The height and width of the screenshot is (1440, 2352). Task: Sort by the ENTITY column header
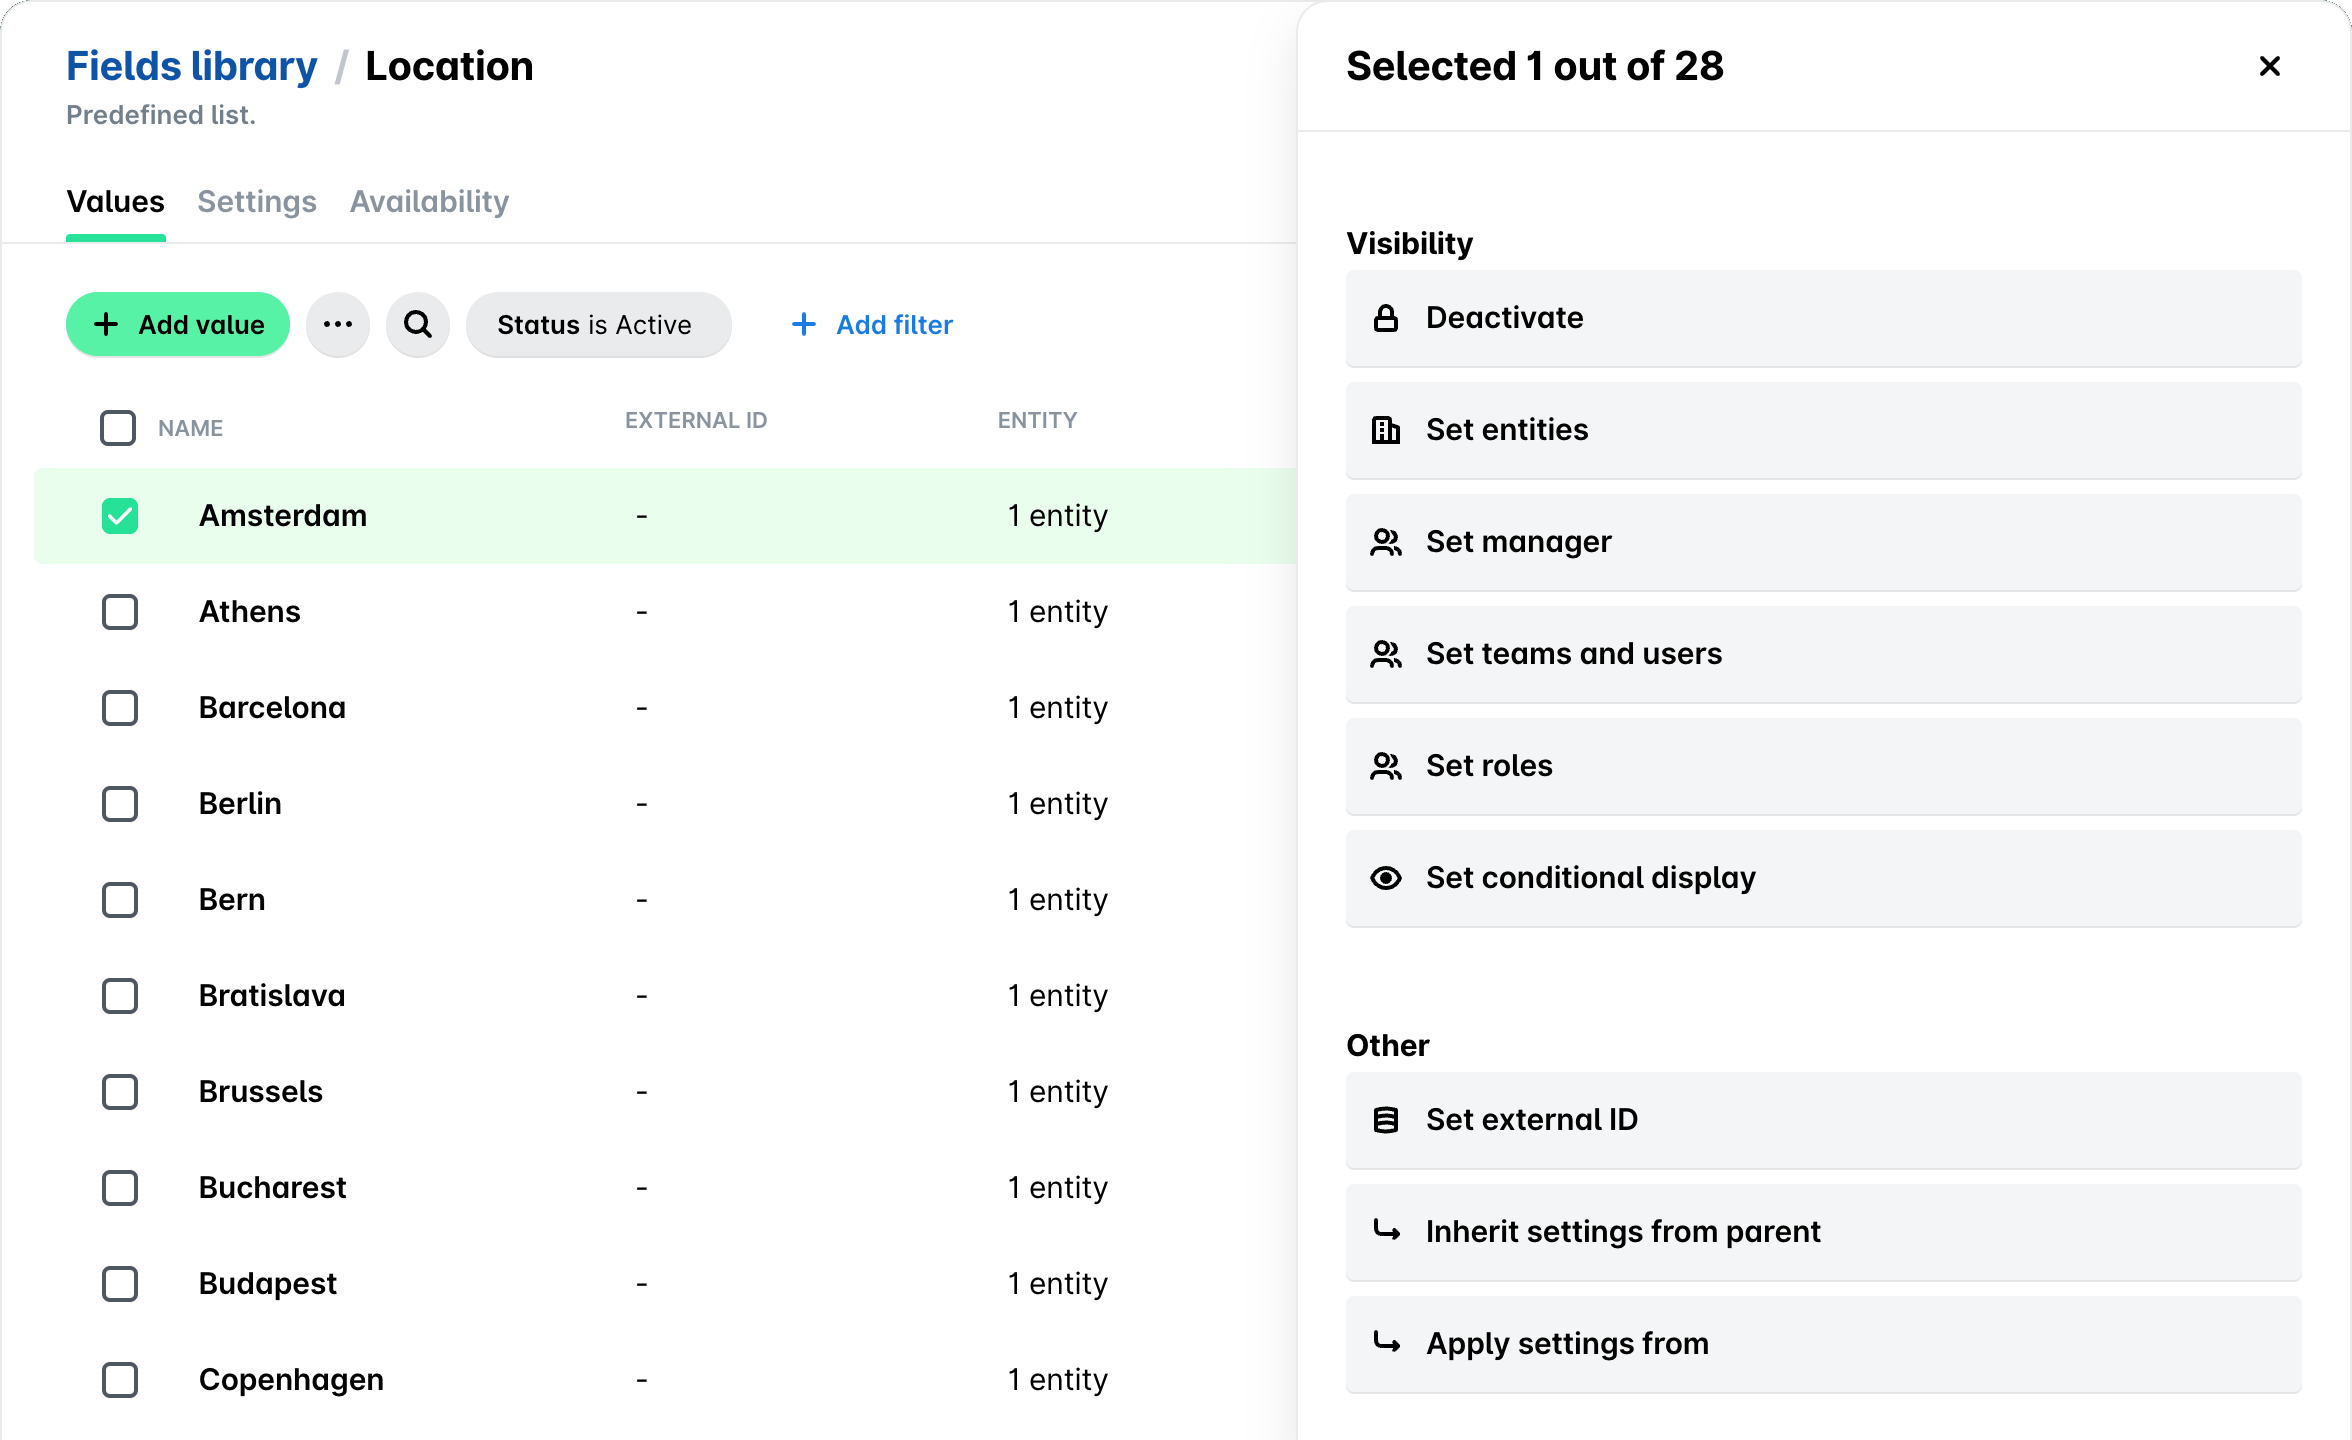(x=1037, y=420)
